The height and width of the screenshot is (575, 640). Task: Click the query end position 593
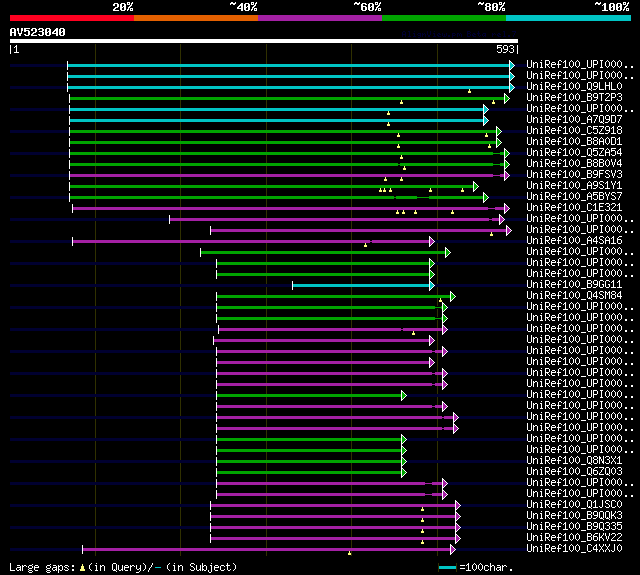pos(505,49)
